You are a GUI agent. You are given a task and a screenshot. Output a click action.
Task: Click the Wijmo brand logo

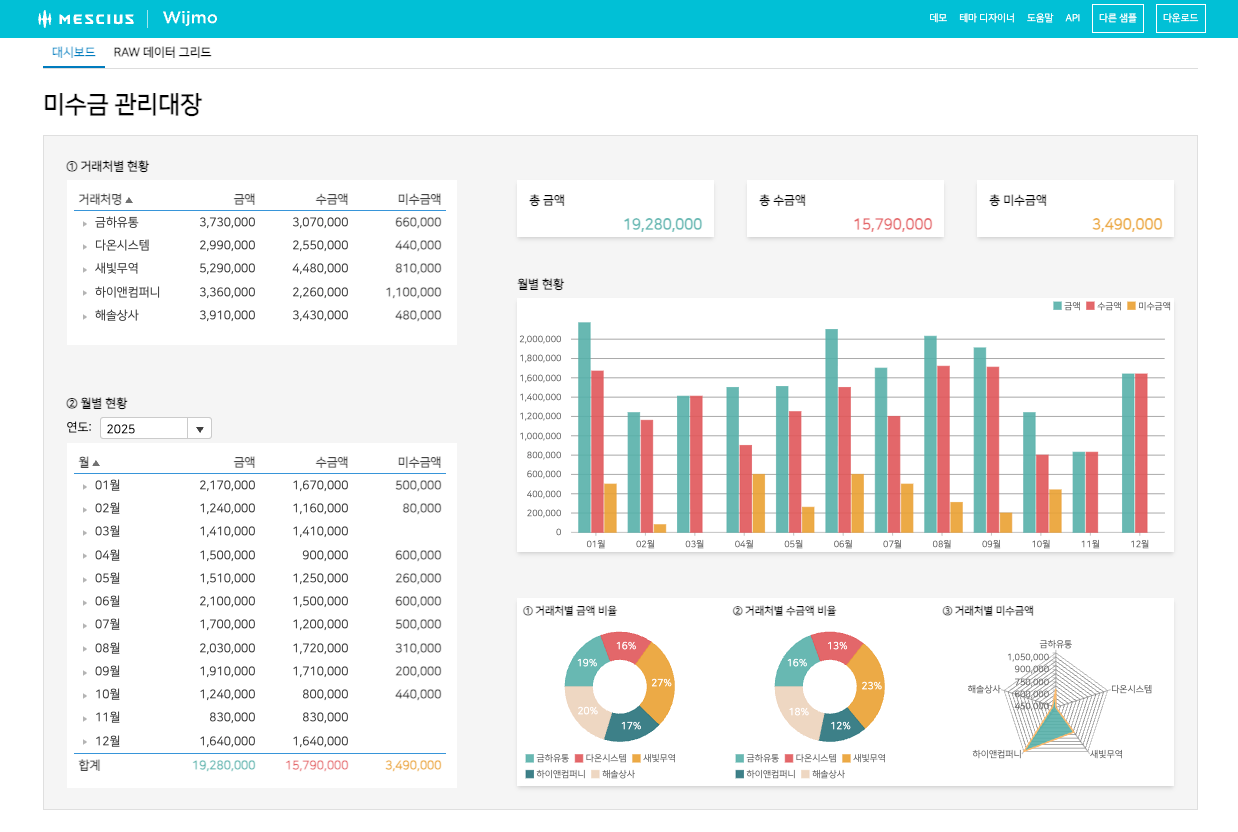[x=189, y=18]
